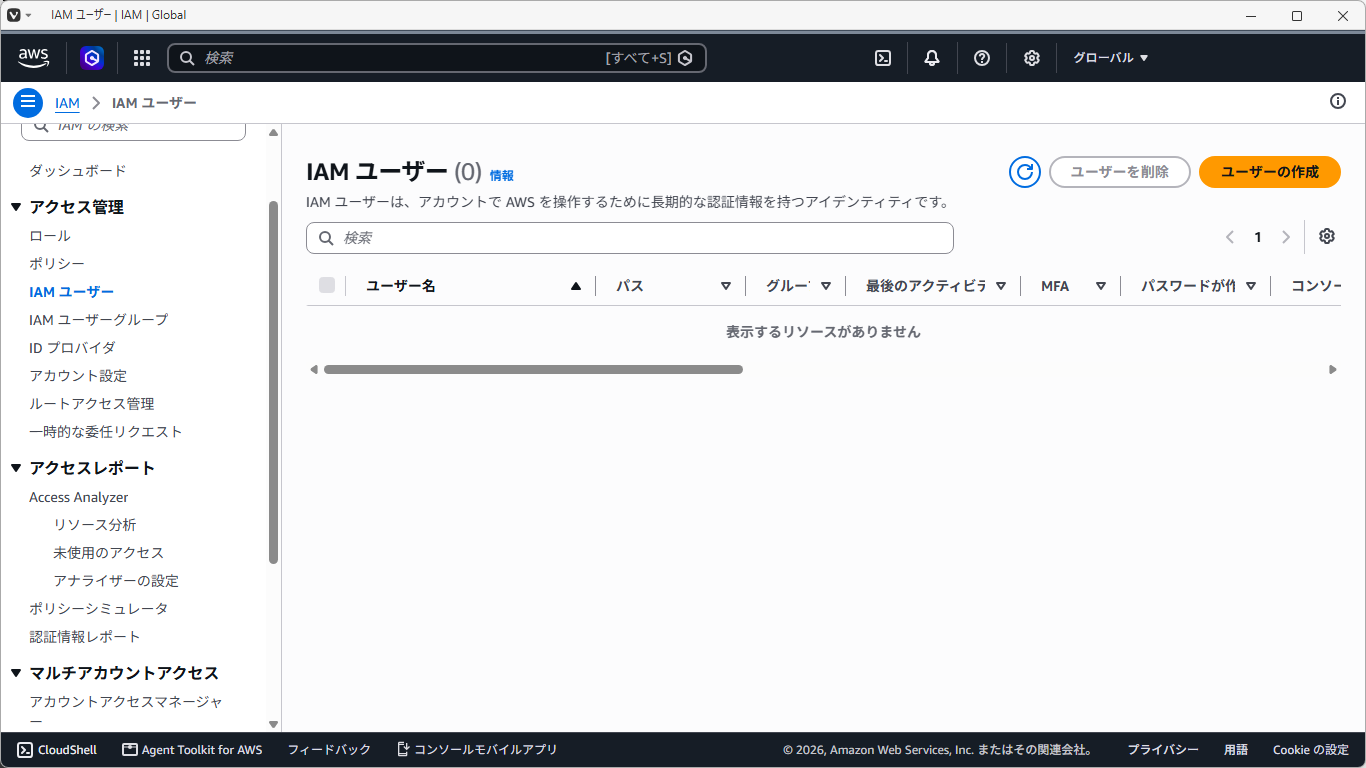Open Cookie の設定 in the footer

(x=1311, y=750)
